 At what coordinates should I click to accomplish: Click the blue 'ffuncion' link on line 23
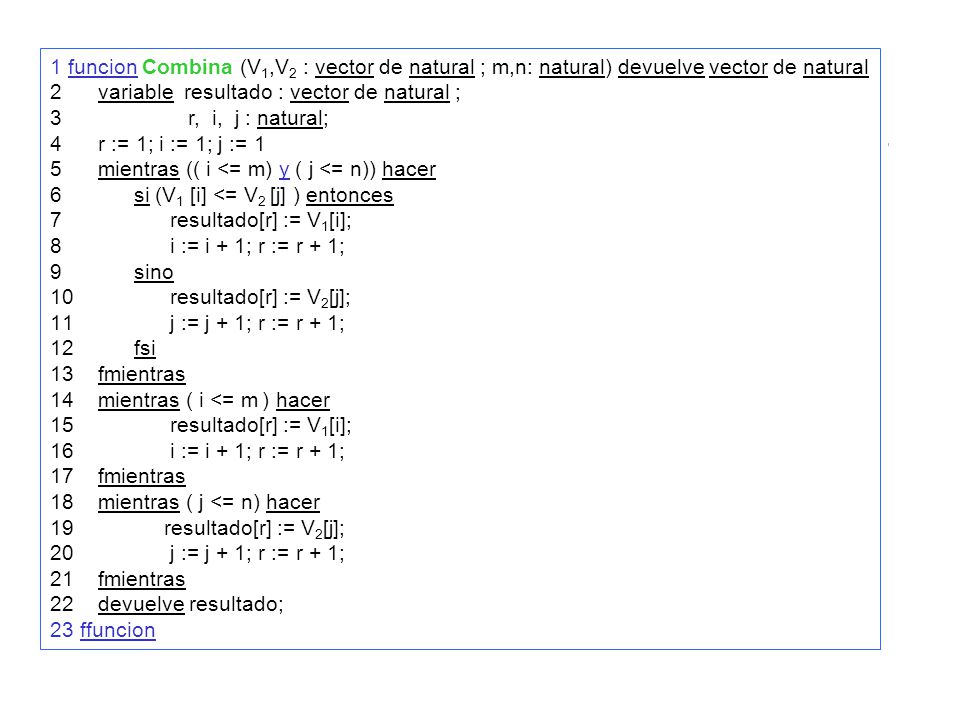(x=118, y=630)
